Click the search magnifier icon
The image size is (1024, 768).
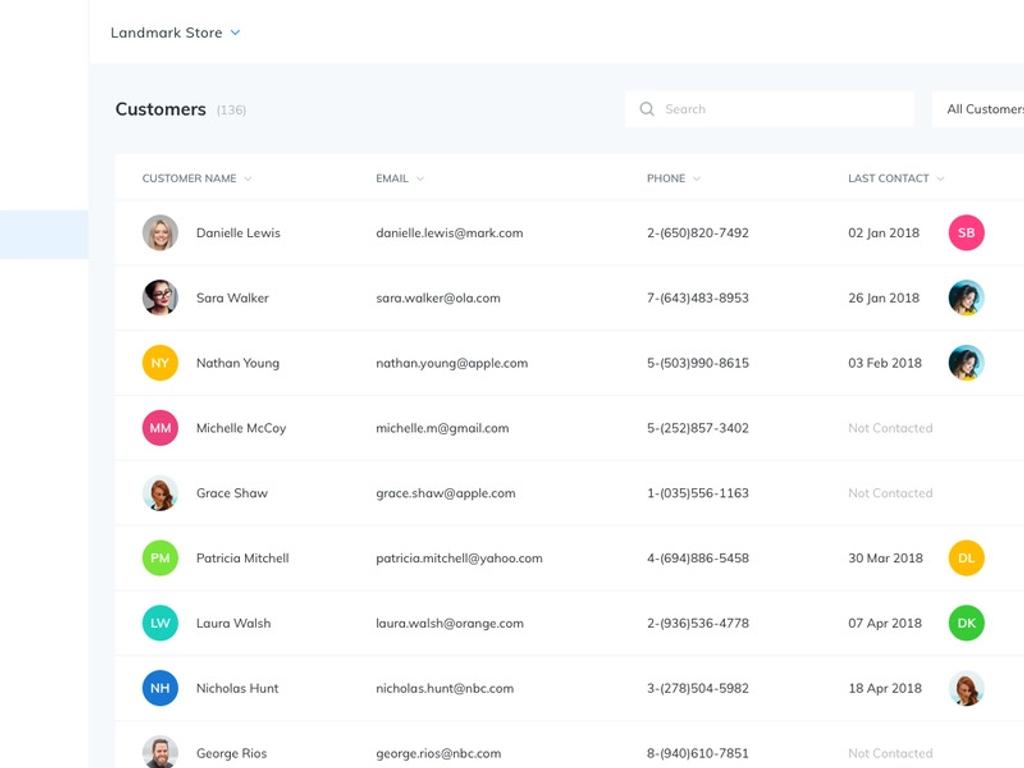coord(647,109)
